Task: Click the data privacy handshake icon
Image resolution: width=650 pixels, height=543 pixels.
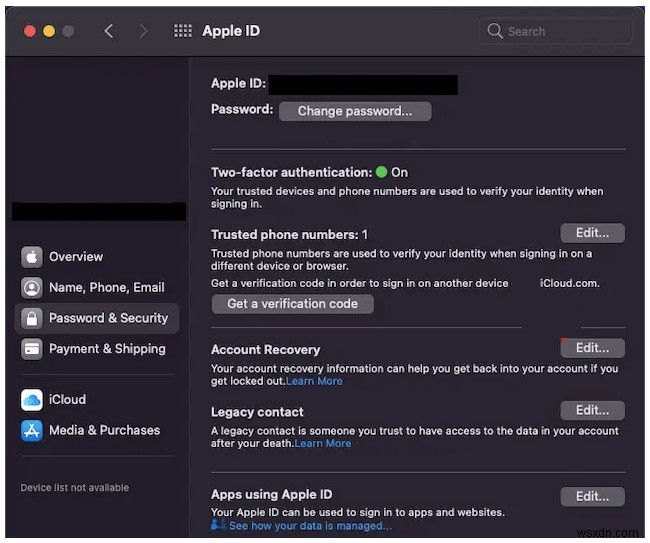Action: (218, 525)
